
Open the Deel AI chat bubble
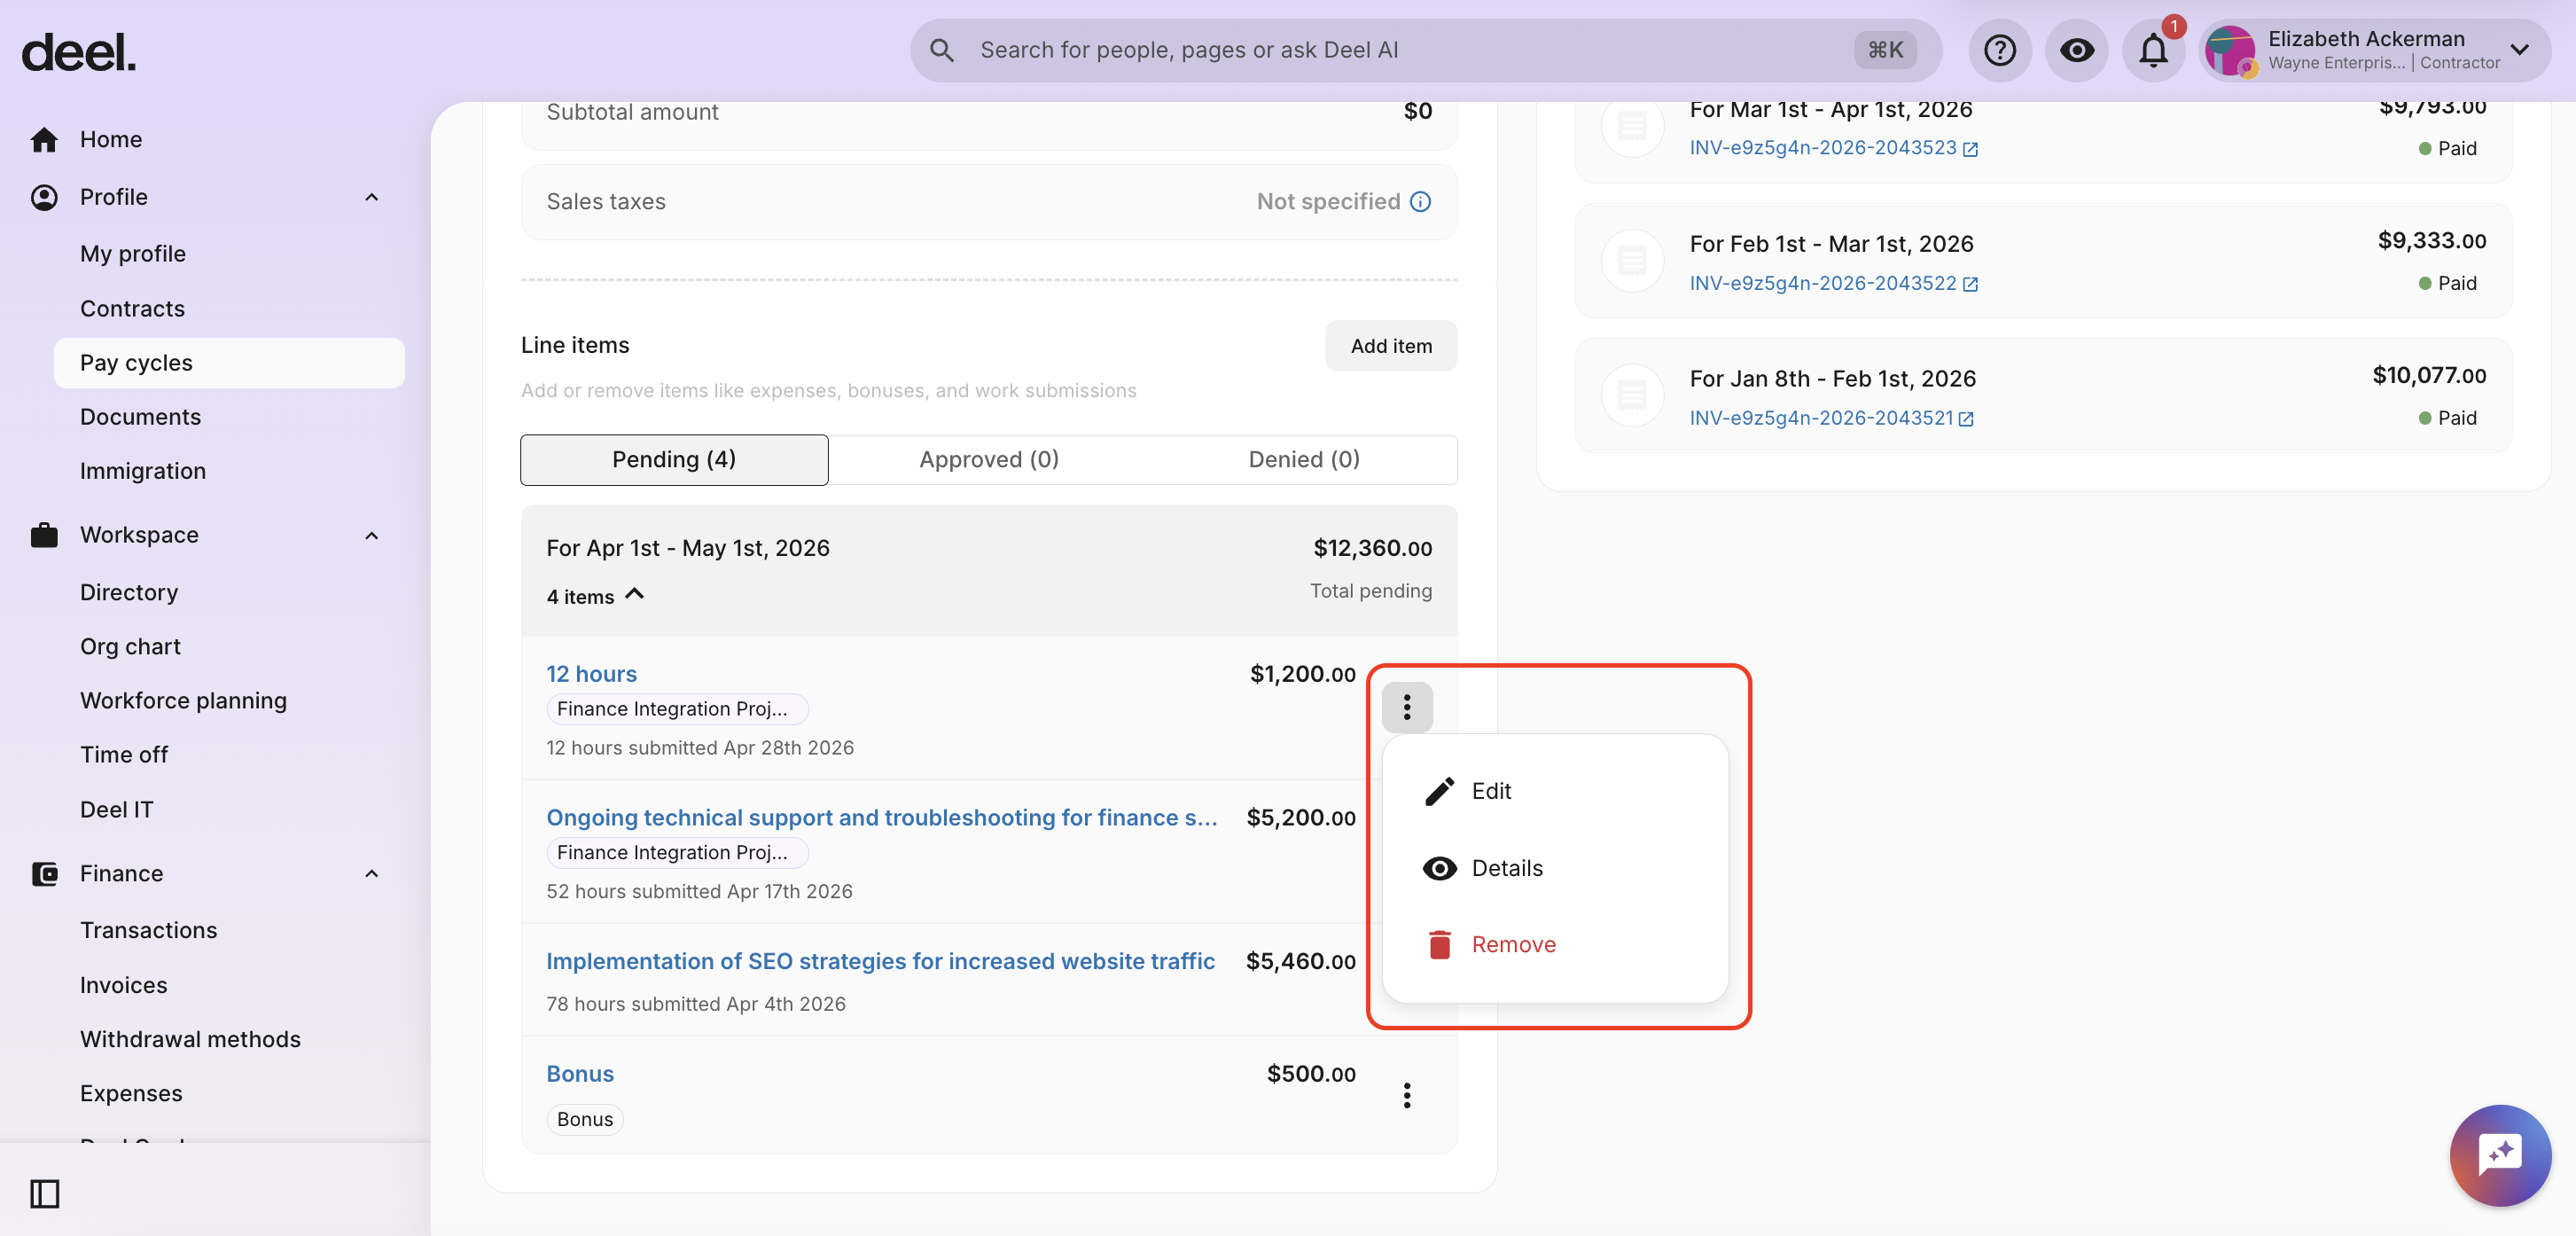tap(2500, 1155)
